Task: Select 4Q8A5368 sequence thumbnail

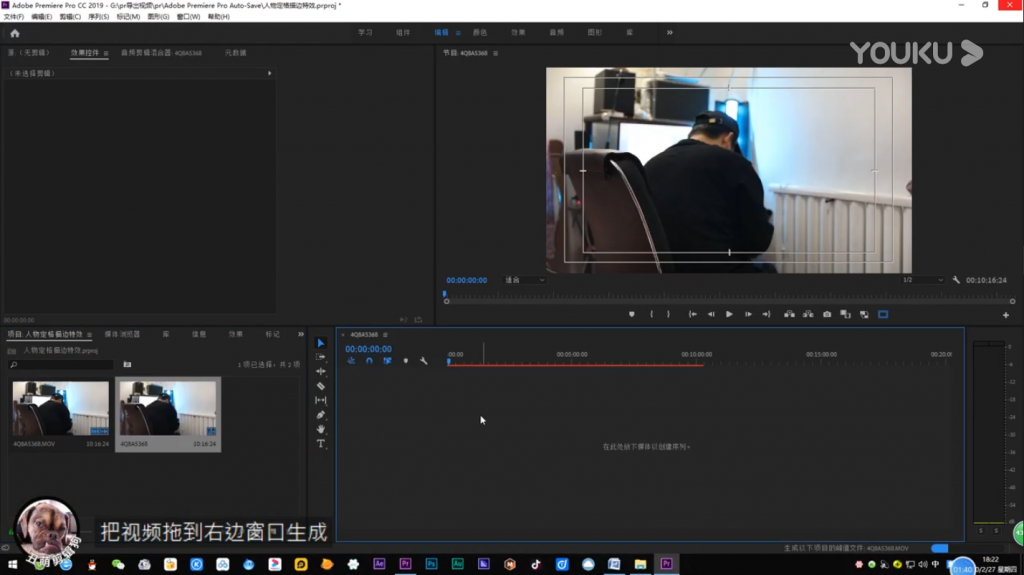Action: pyautogui.click(x=168, y=408)
